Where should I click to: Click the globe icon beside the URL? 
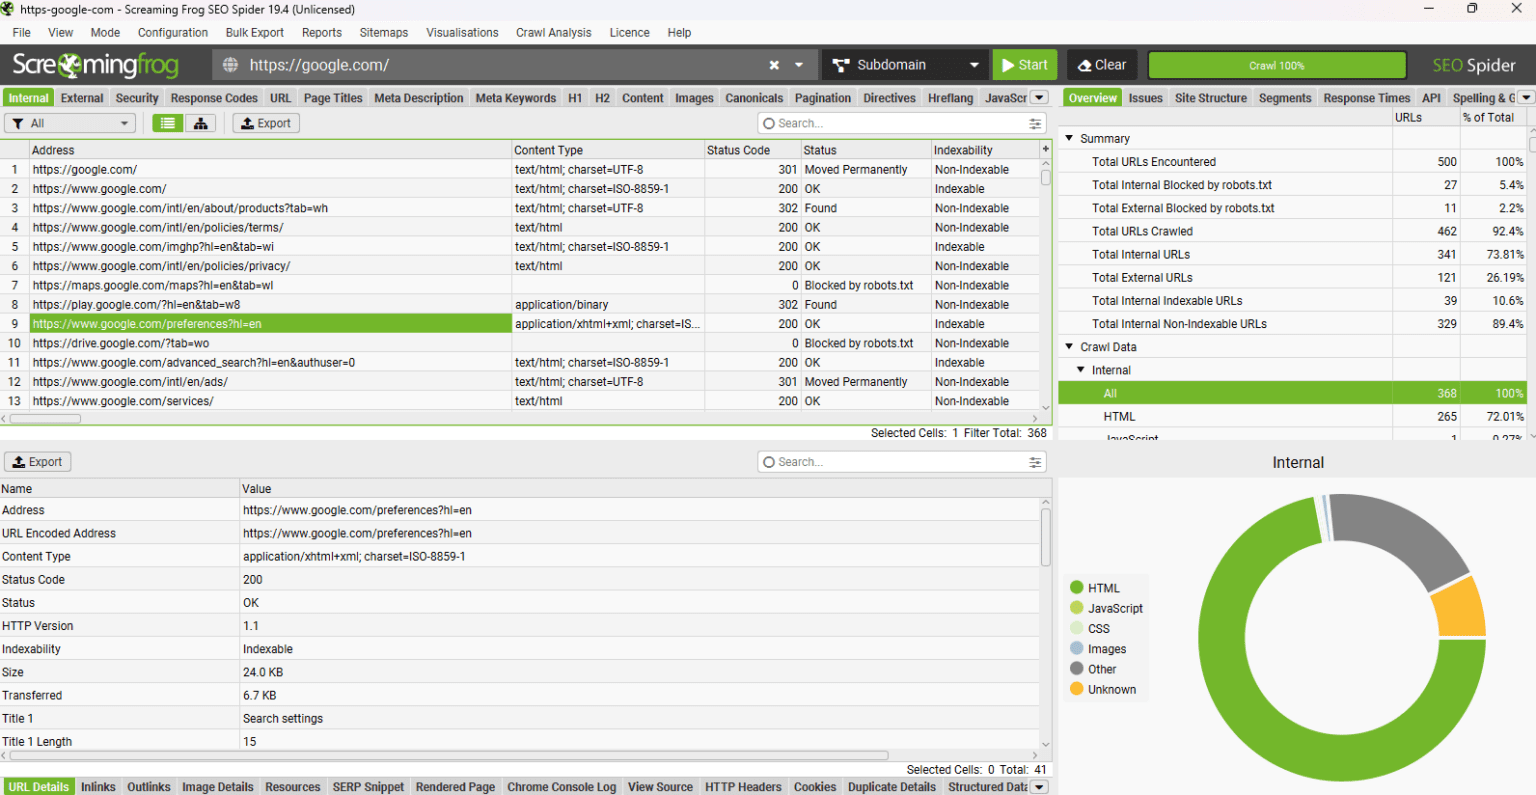click(x=230, y=65)
